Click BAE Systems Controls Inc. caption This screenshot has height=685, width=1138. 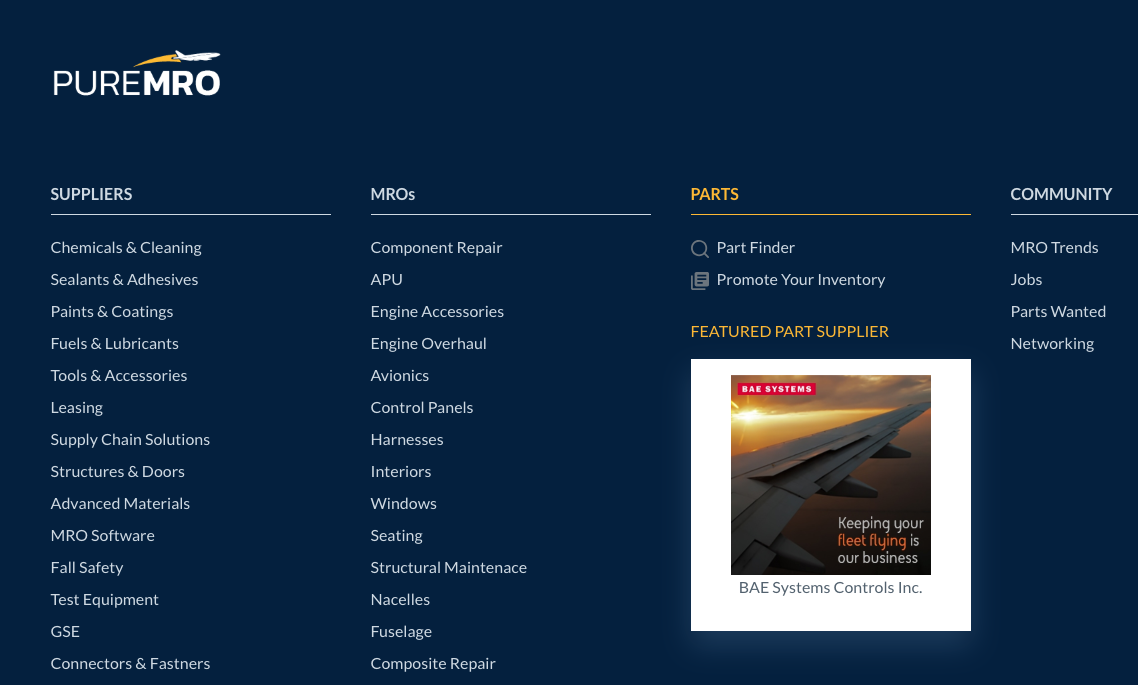[830, 588]
